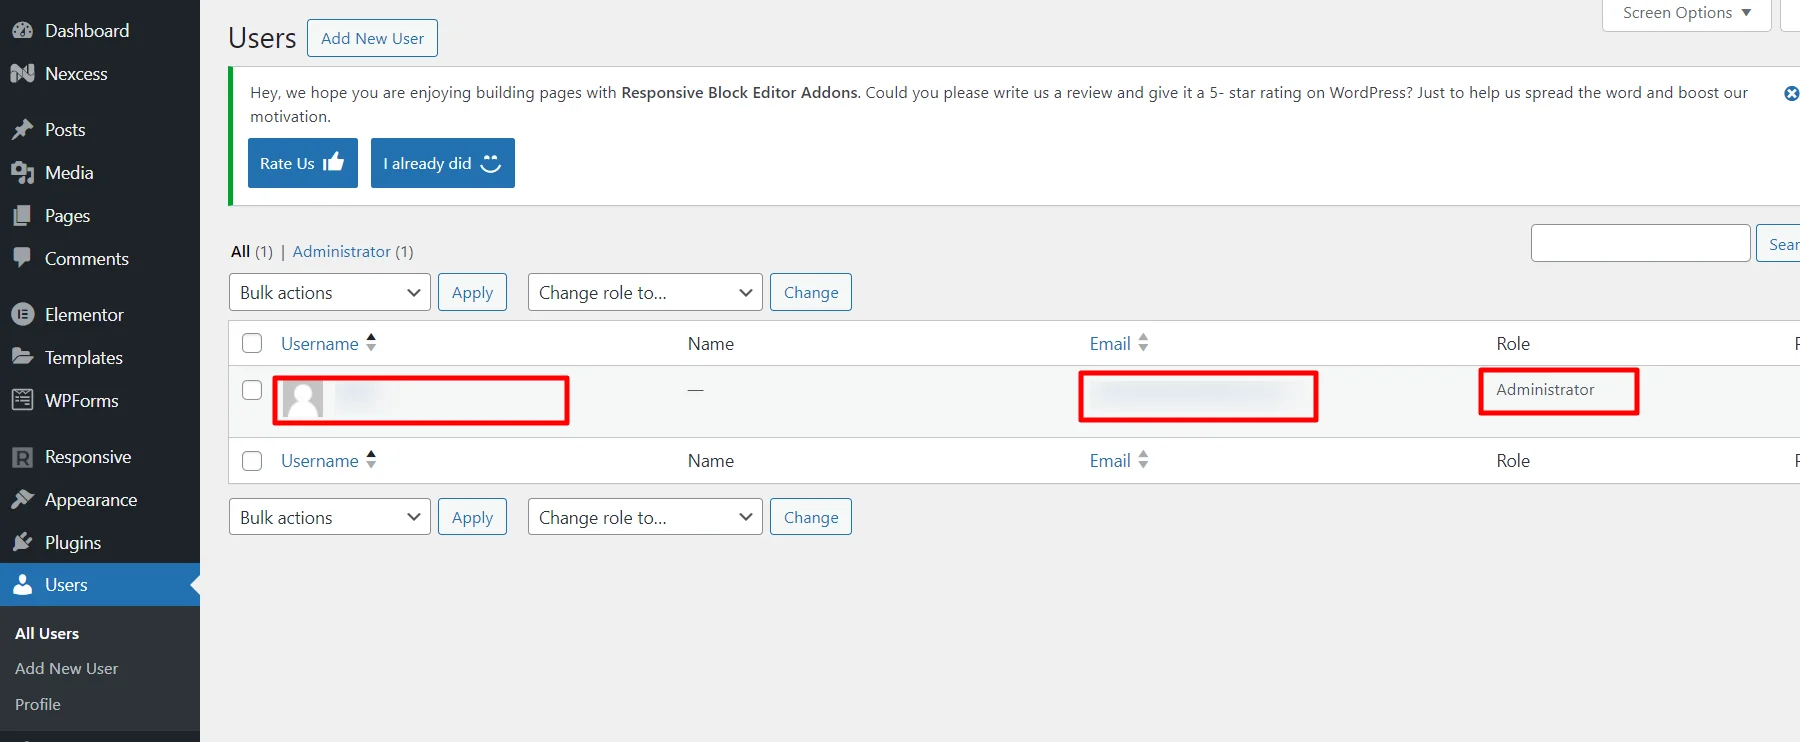The height and width of the screenshot is (742, 1800).
Task: Click the top Username column header link
Action: click(x=320, y=343)
